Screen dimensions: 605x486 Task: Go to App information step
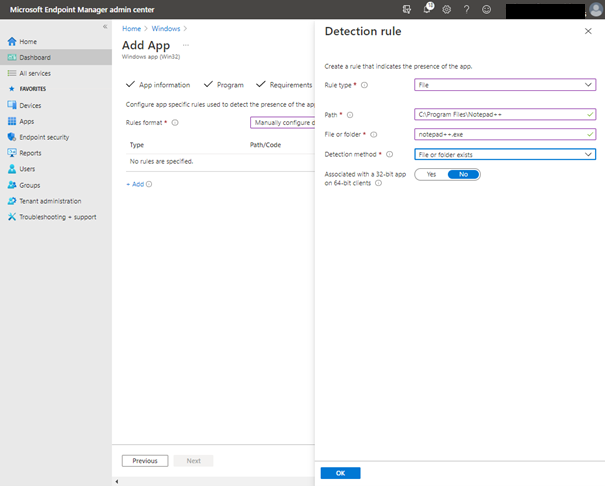point(158,85)
